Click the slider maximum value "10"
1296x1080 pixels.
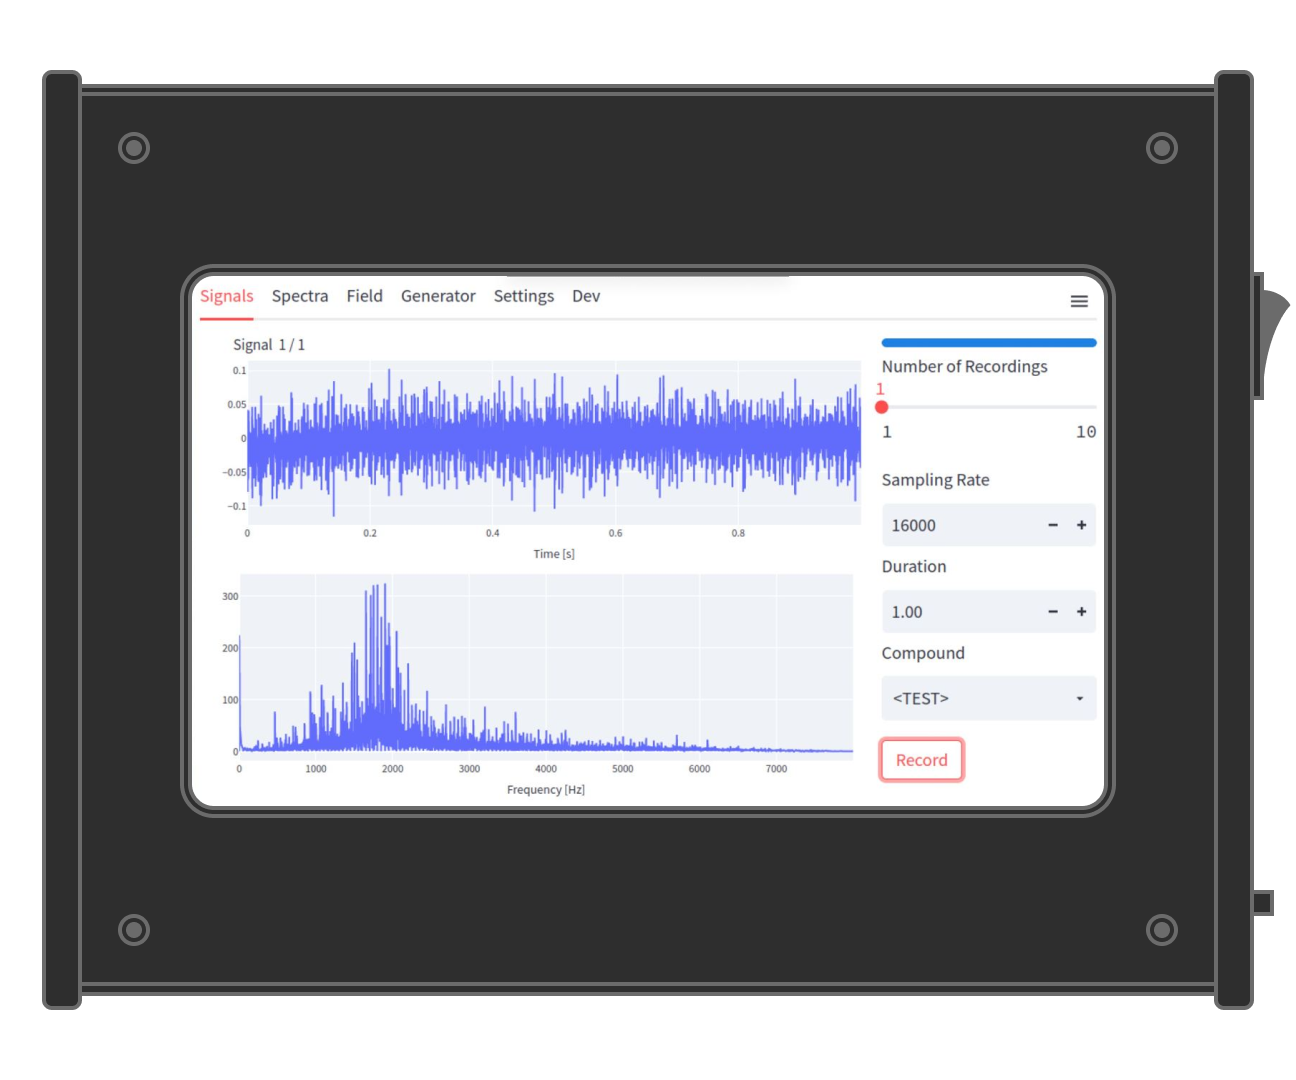1086,432
